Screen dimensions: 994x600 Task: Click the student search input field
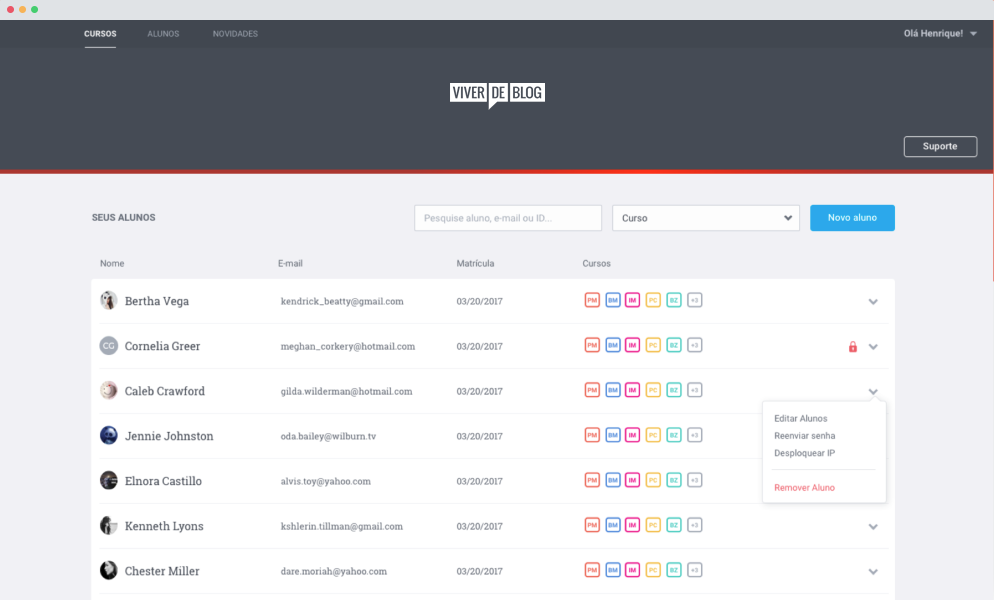(x=508, y=218)
